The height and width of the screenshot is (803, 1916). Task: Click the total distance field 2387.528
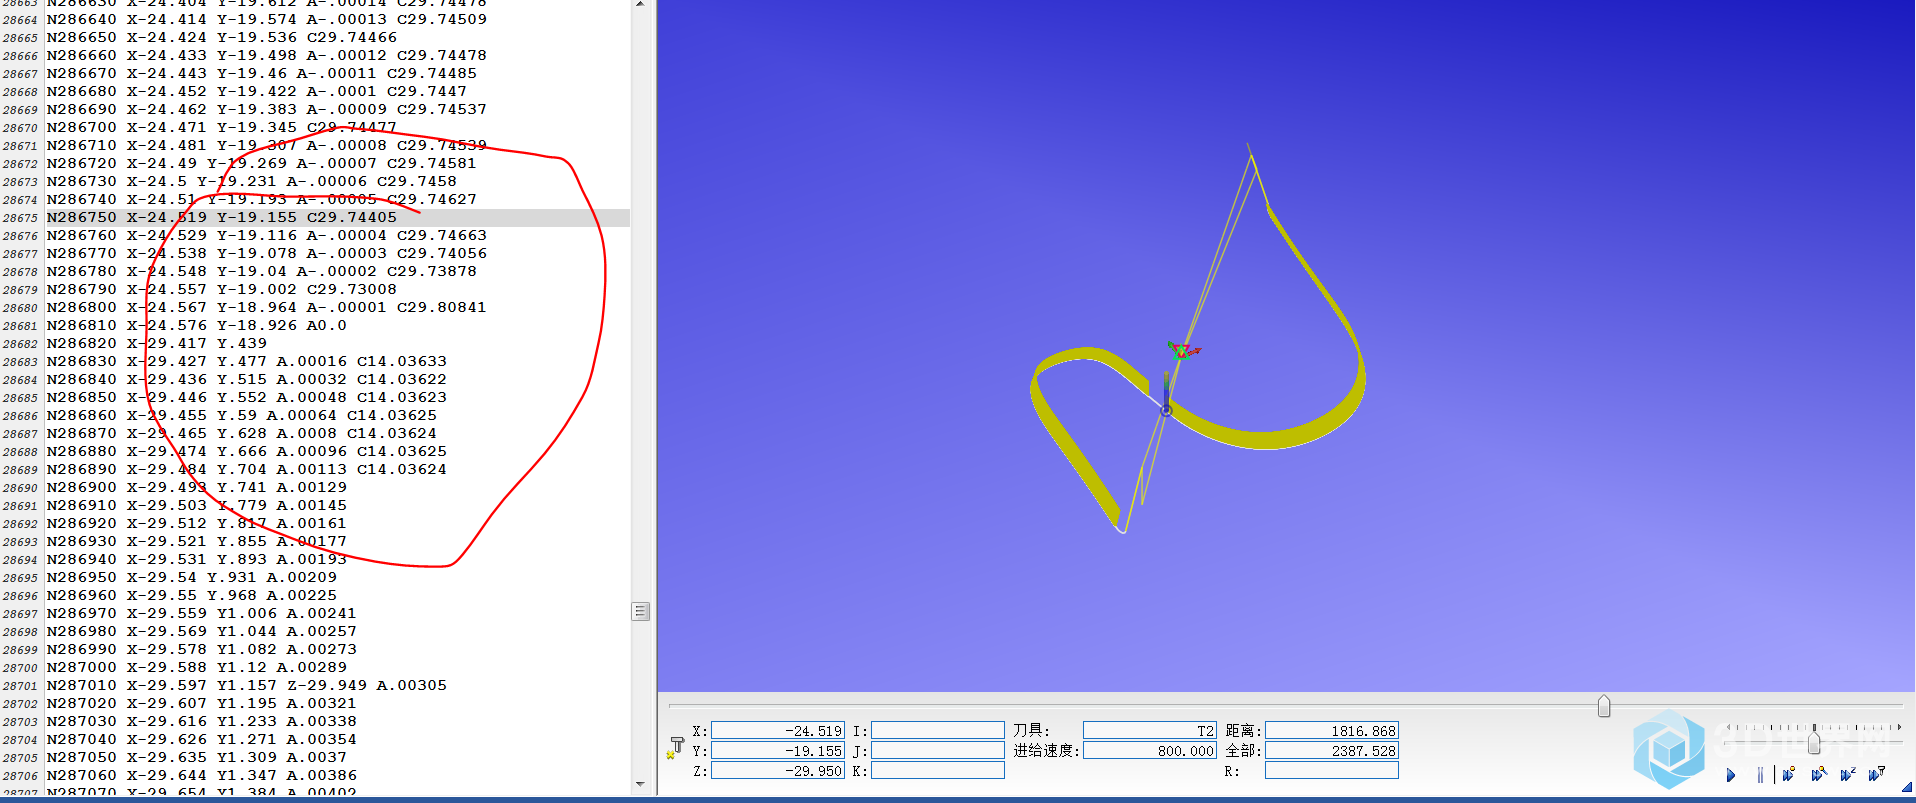pos(1331,751)
